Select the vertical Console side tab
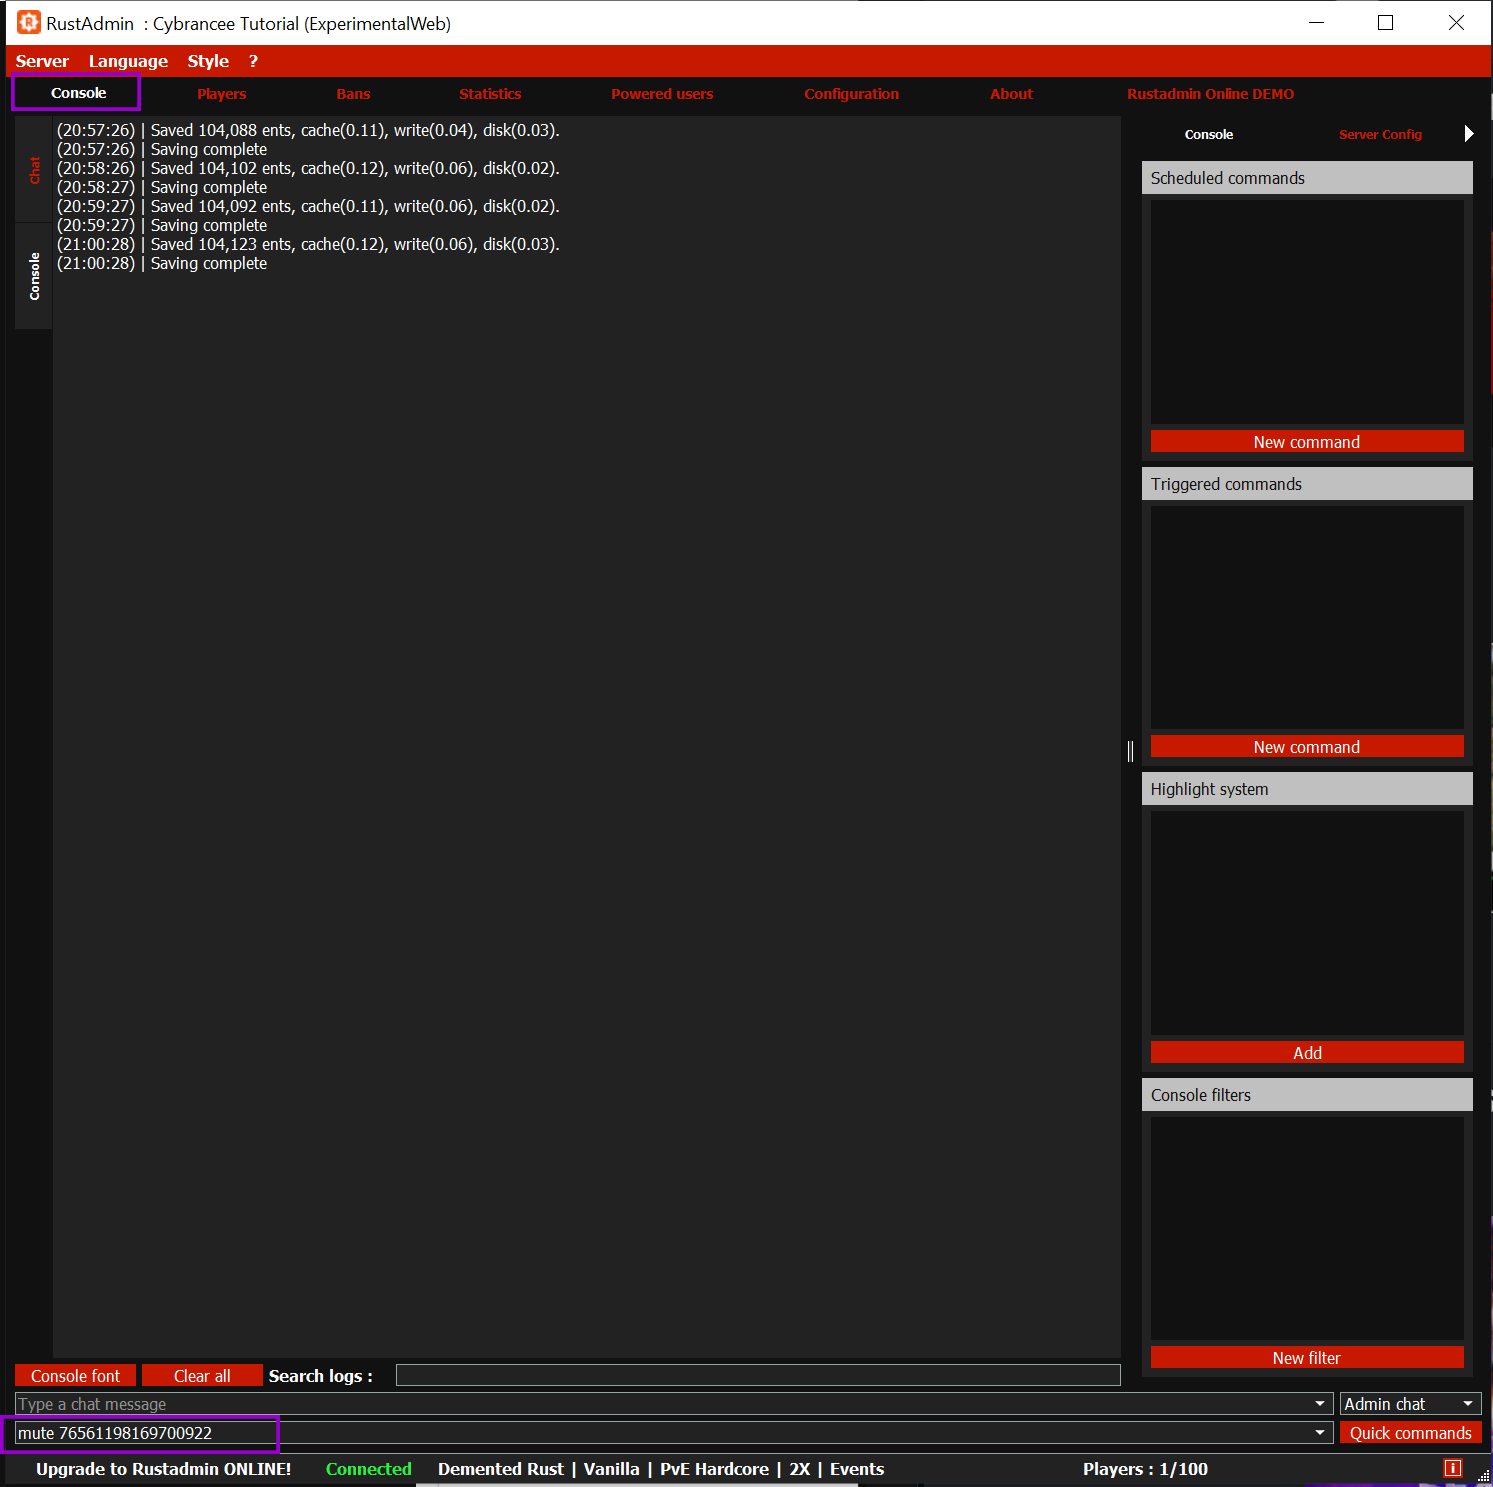The height and width of the screenshot is (1487, 1493). pyautogui.click(x=34, y=276)
